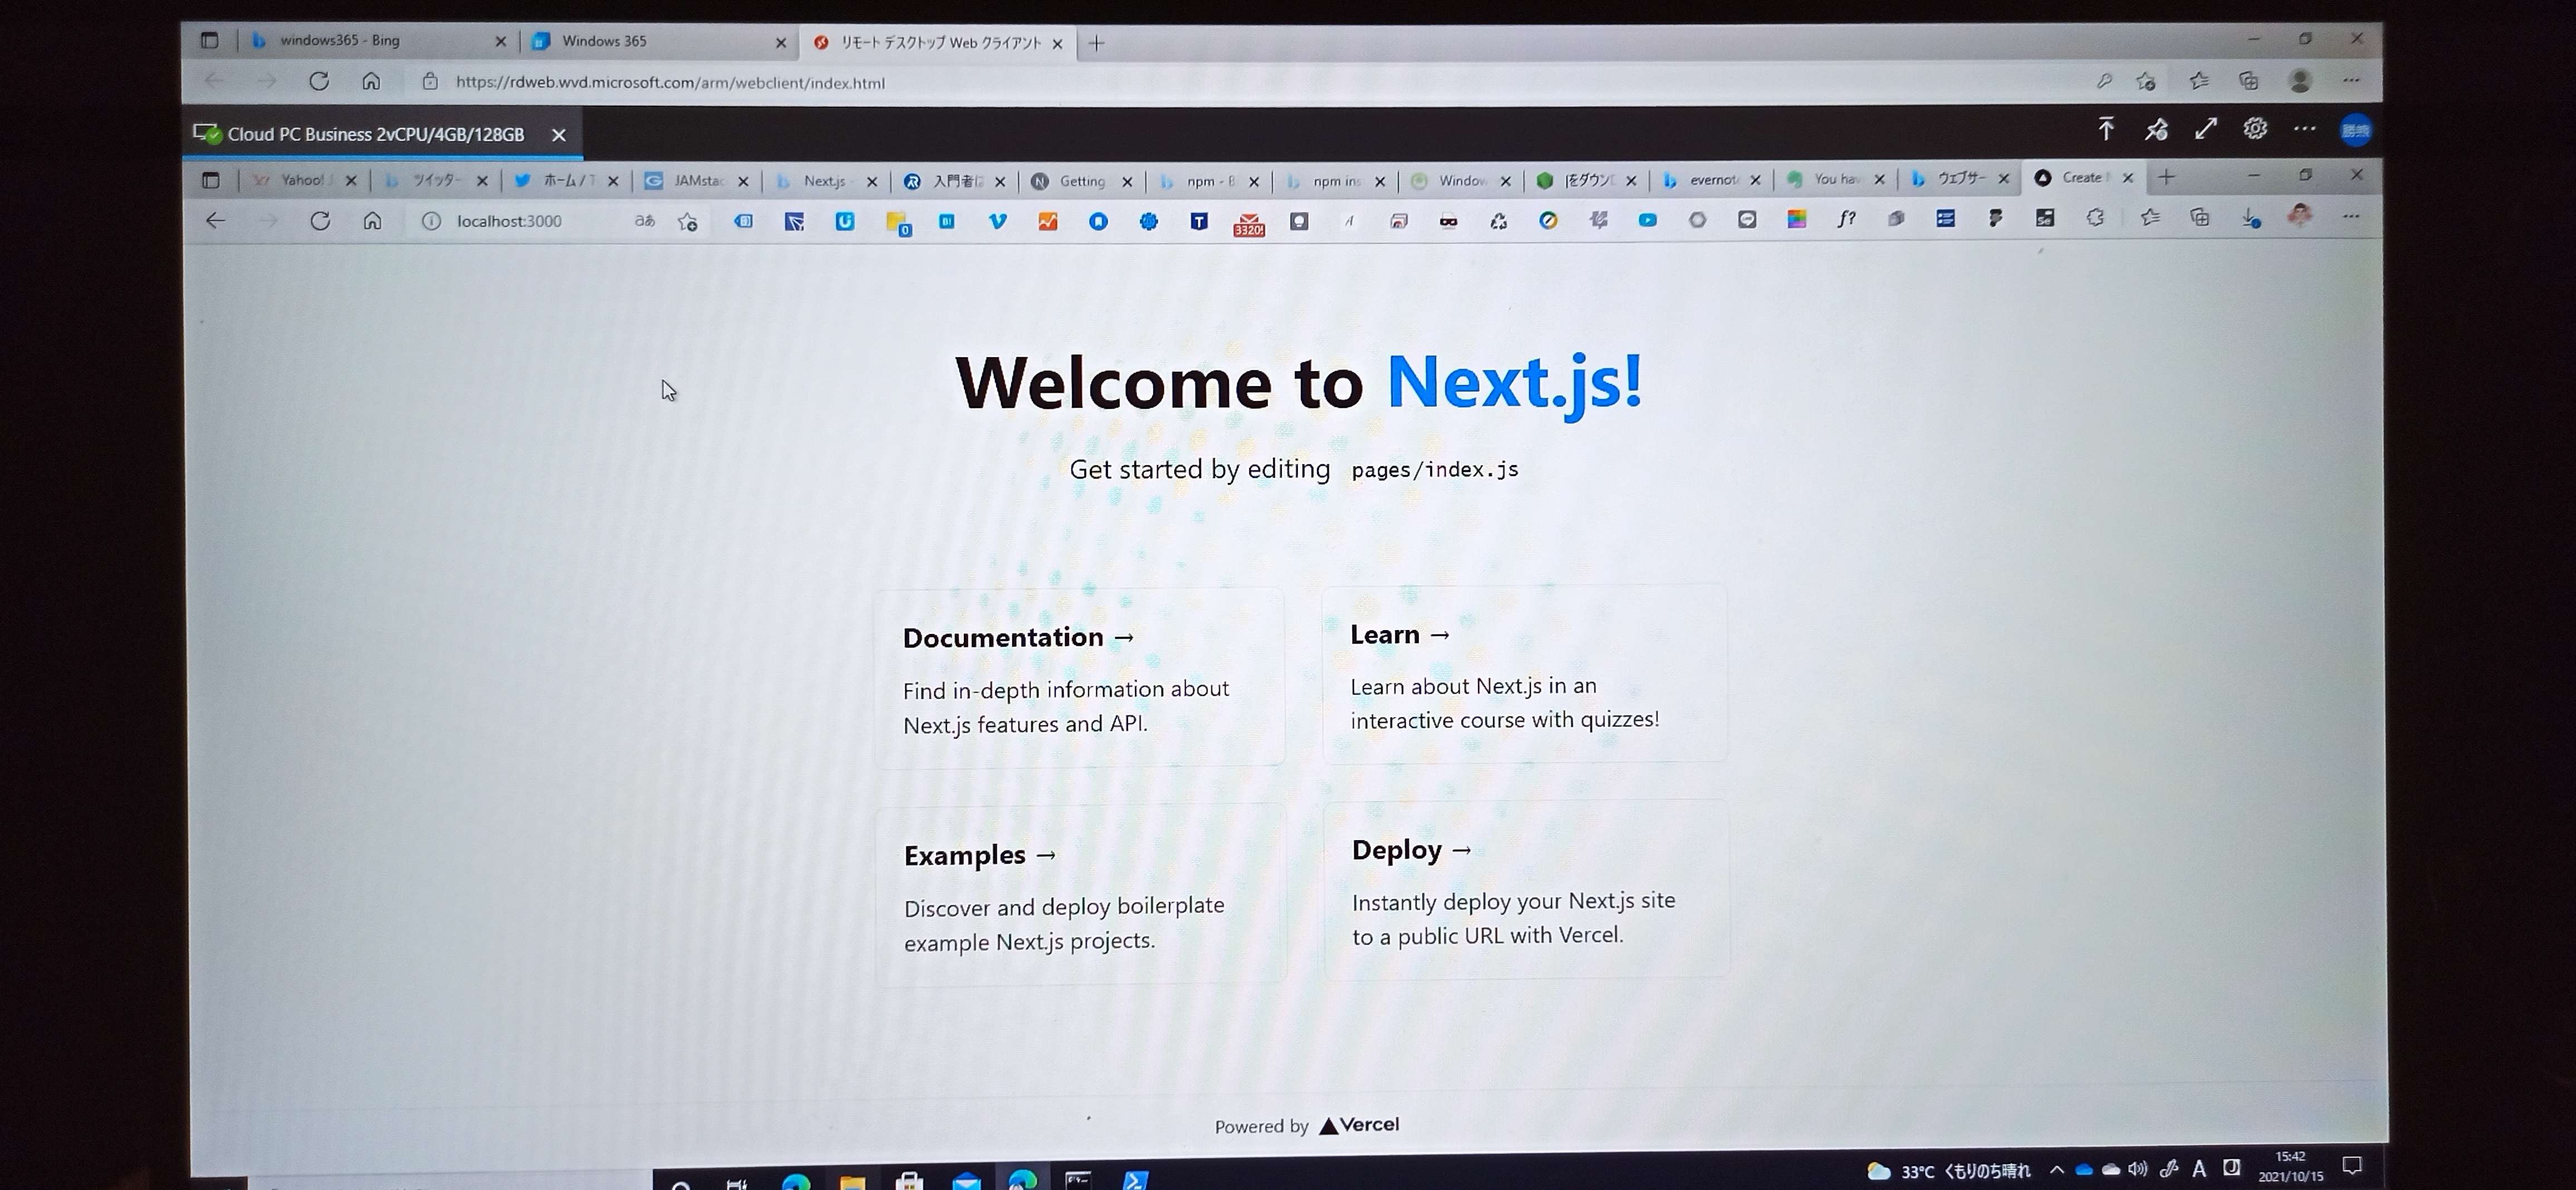This screenshot has height=1190, width=2576.
Task: Open the inner browser Collections icon
Action: pyautogui.click(x=2199, y=218)
